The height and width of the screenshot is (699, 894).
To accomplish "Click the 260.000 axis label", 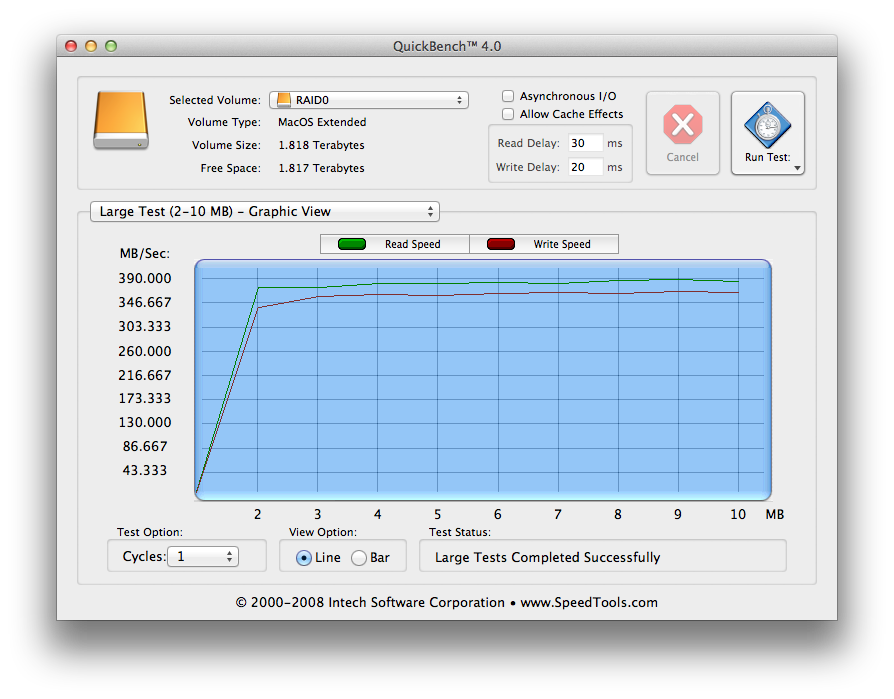I will 145,351.
